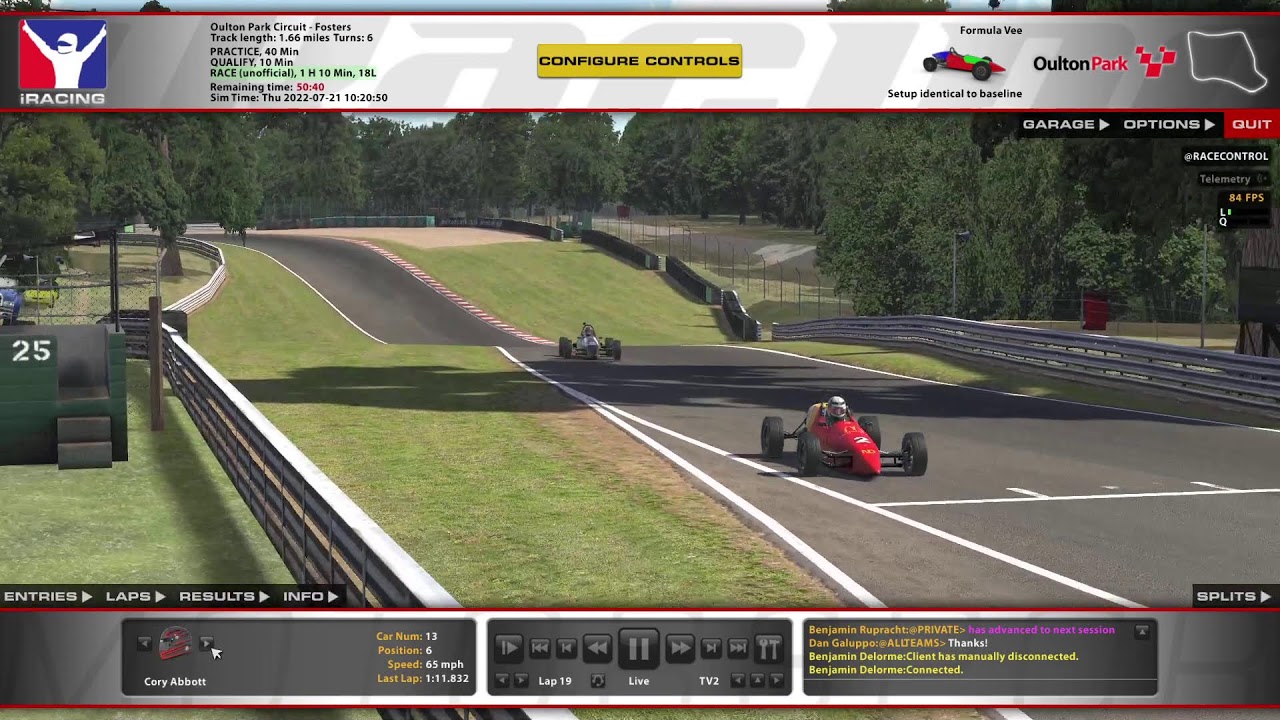Click the Formula Vee car thumbnail
1280x720 pixels.
(x=964, y=63)
